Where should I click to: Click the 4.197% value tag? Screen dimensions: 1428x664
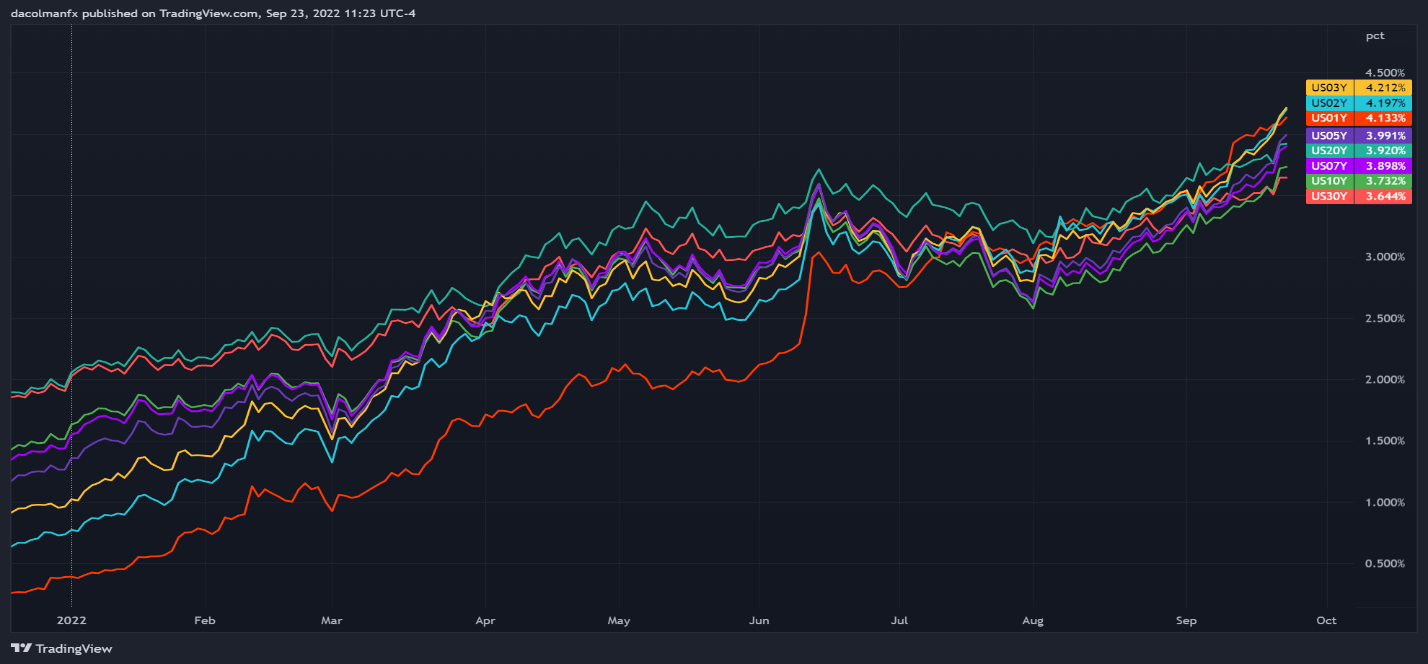point(1383,103)
